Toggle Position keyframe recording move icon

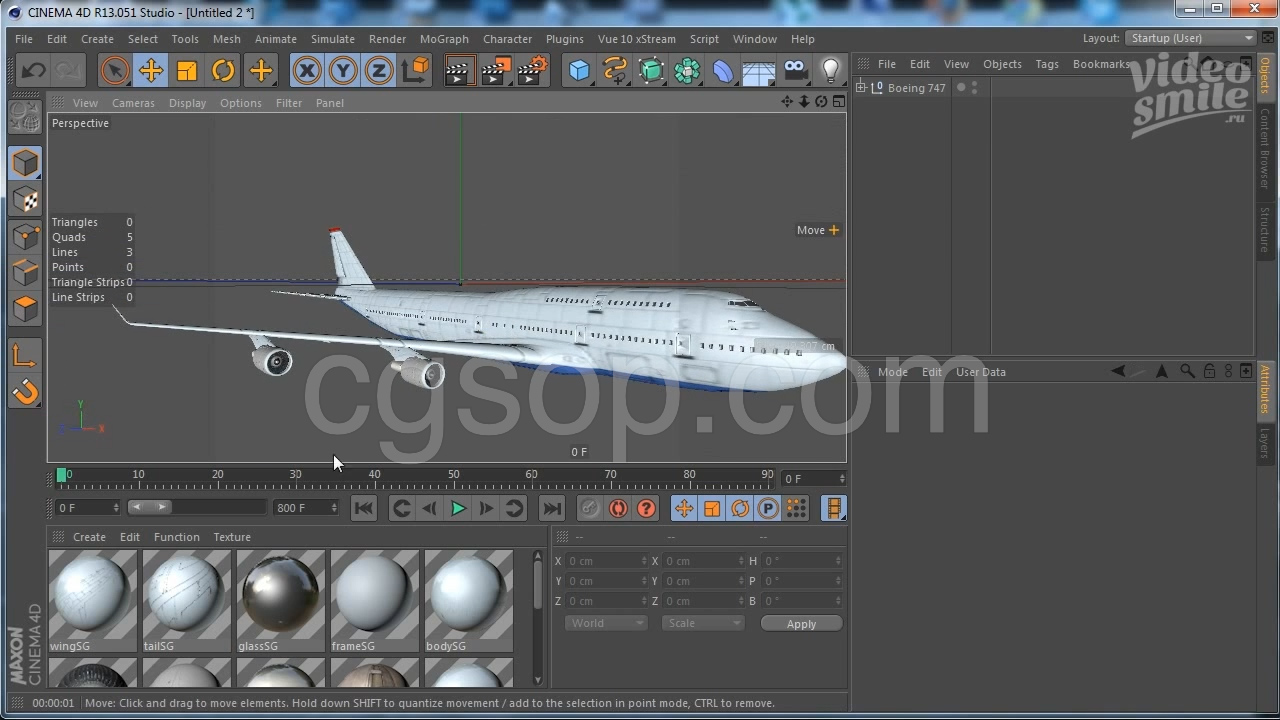(684, 508)
